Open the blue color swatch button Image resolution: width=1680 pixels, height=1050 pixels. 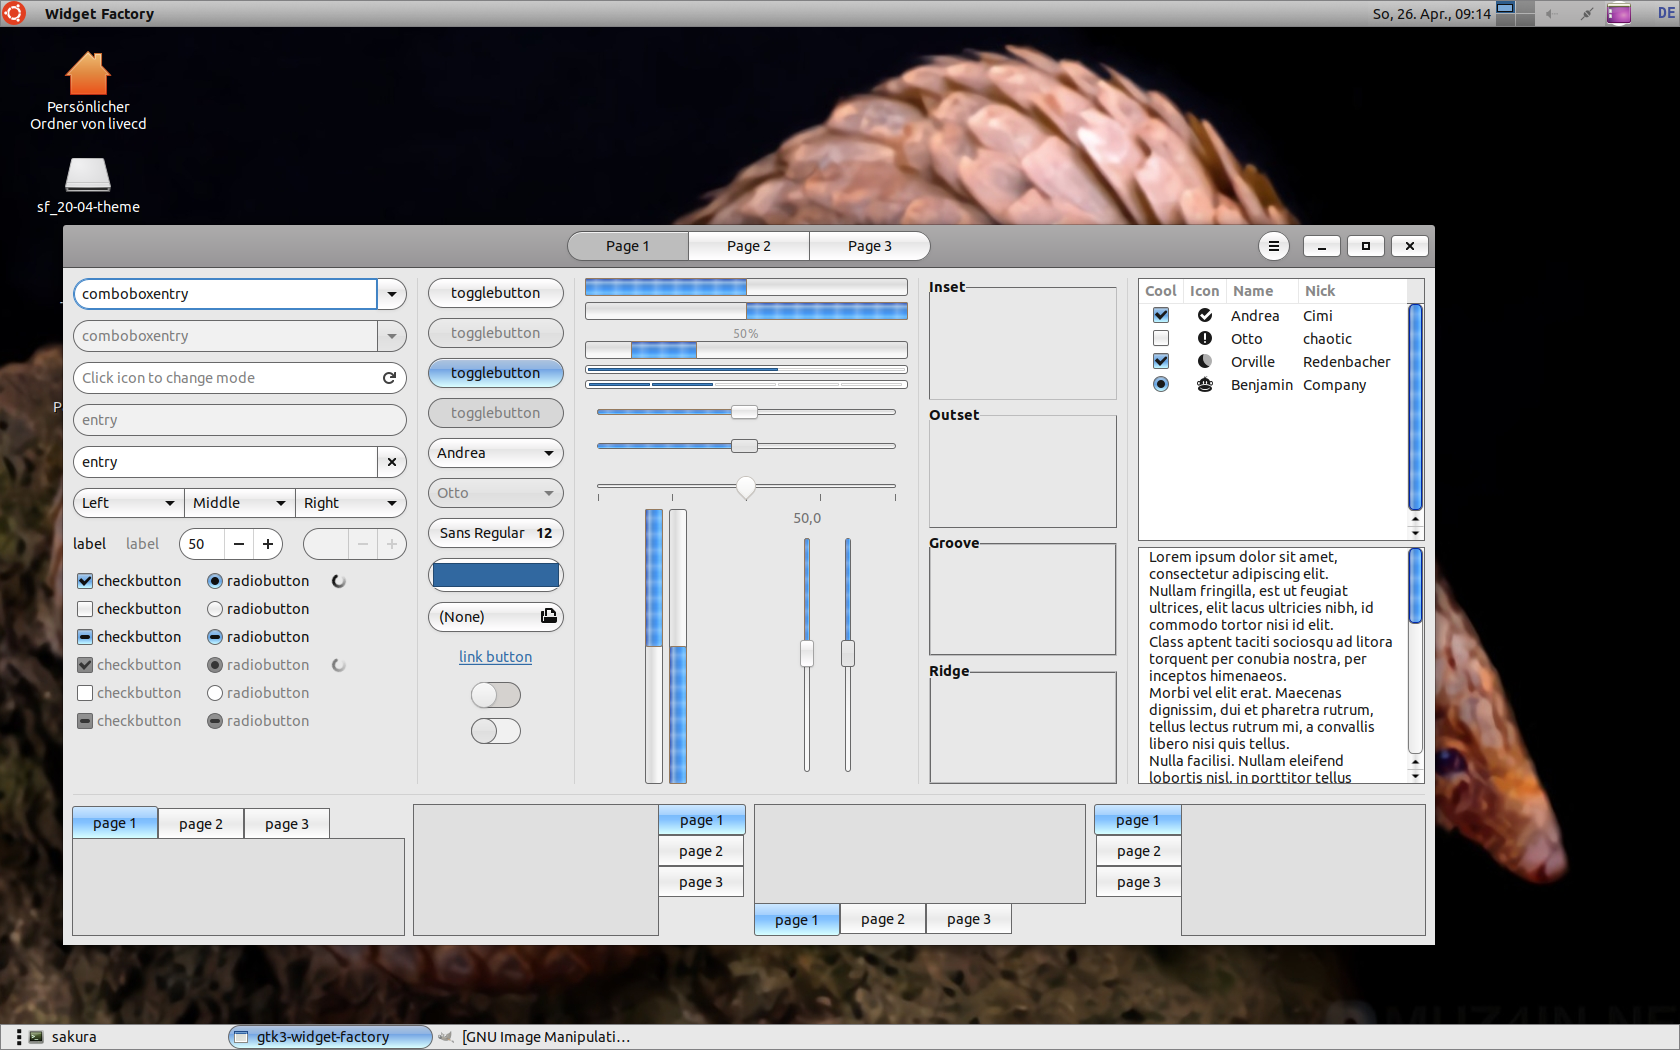pos(495,575)
